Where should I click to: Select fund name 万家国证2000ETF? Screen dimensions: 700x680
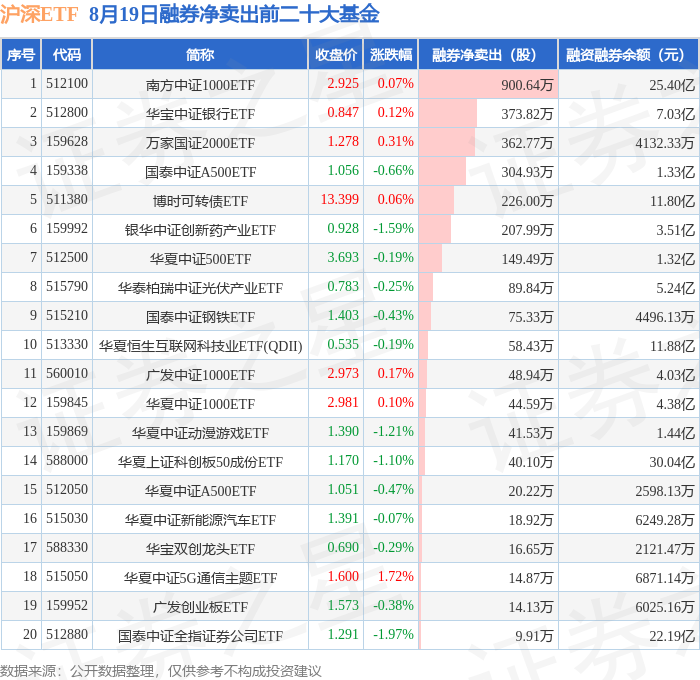(x=200, y=143)
